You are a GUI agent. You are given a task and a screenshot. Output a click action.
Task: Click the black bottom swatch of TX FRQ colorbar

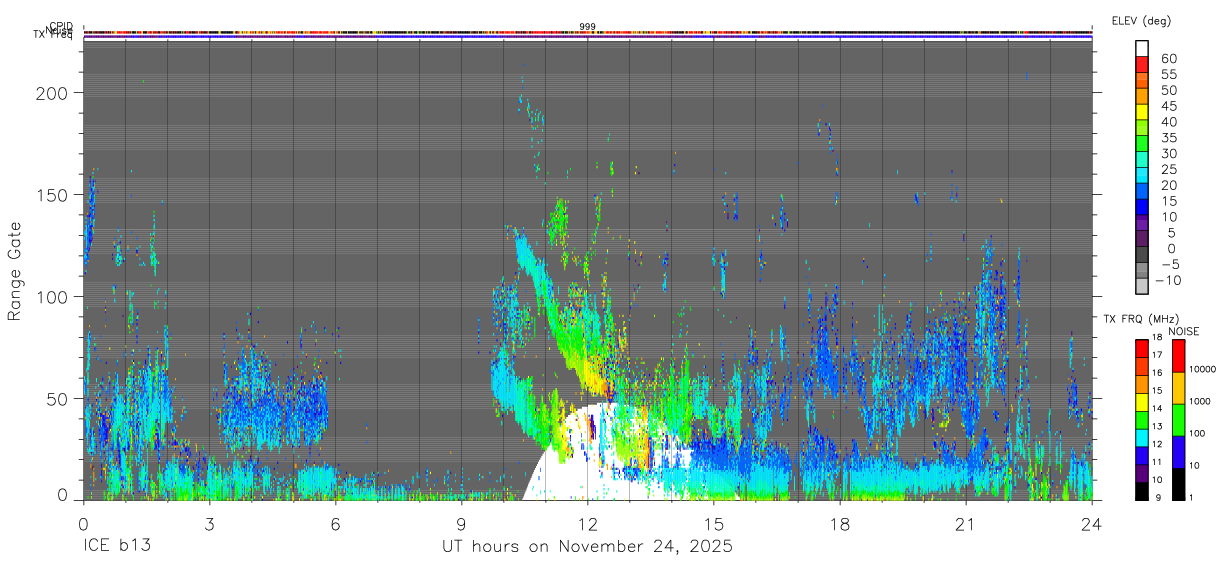point(1142,491)
